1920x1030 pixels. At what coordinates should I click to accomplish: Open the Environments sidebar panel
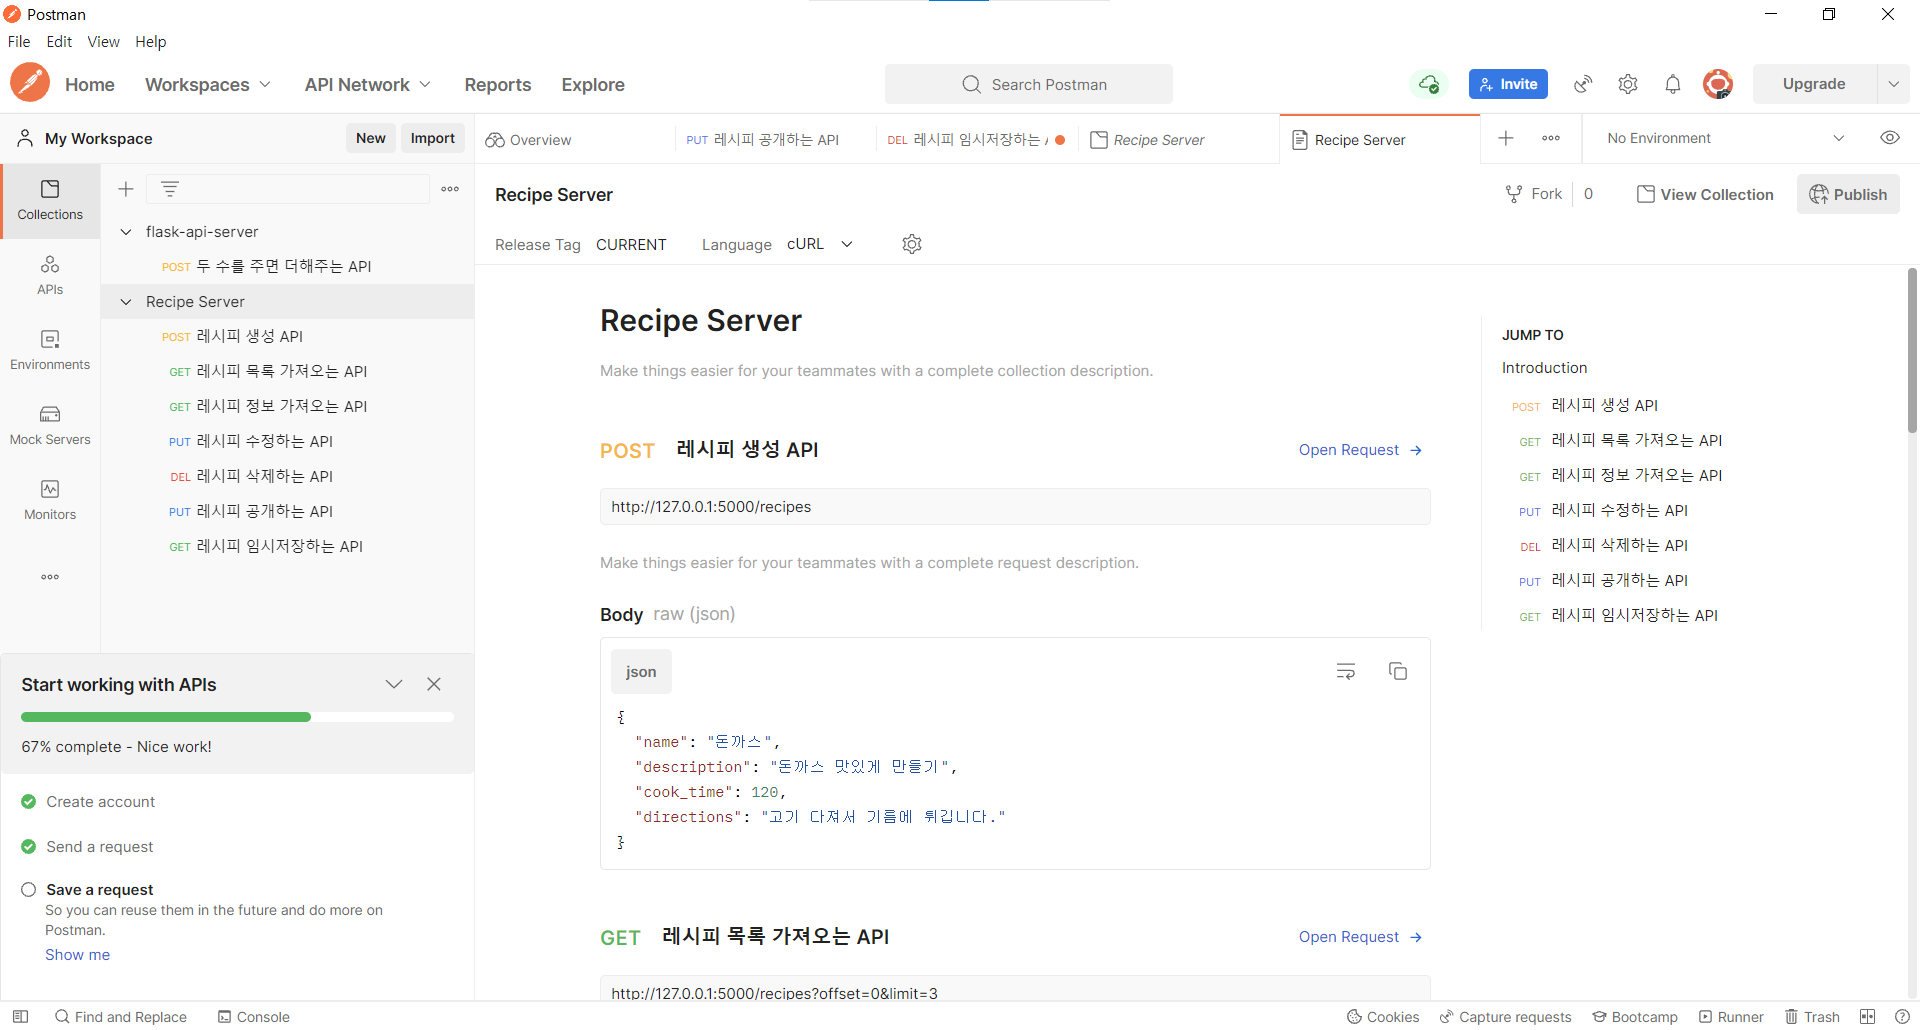(50, 350)
